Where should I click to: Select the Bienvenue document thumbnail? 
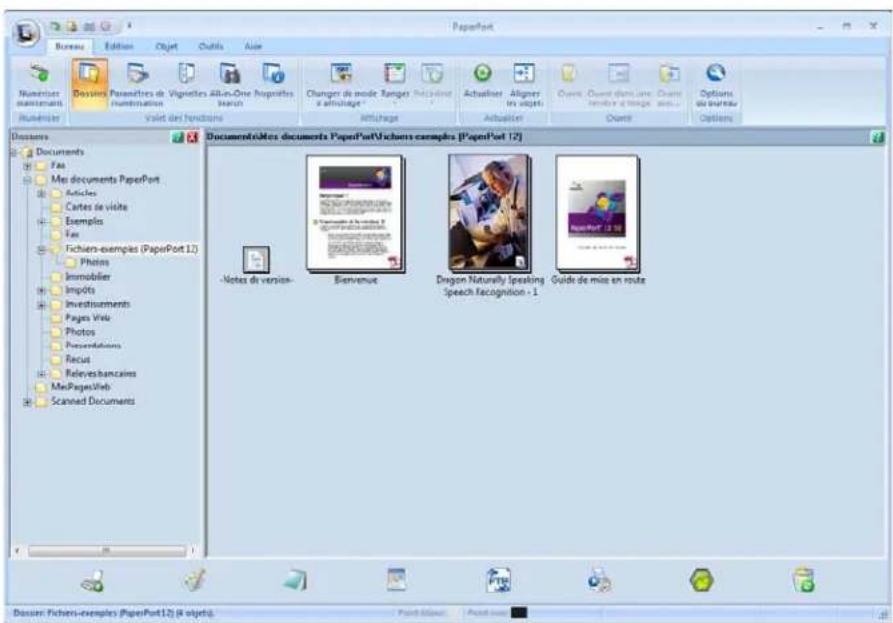[355, 214]
